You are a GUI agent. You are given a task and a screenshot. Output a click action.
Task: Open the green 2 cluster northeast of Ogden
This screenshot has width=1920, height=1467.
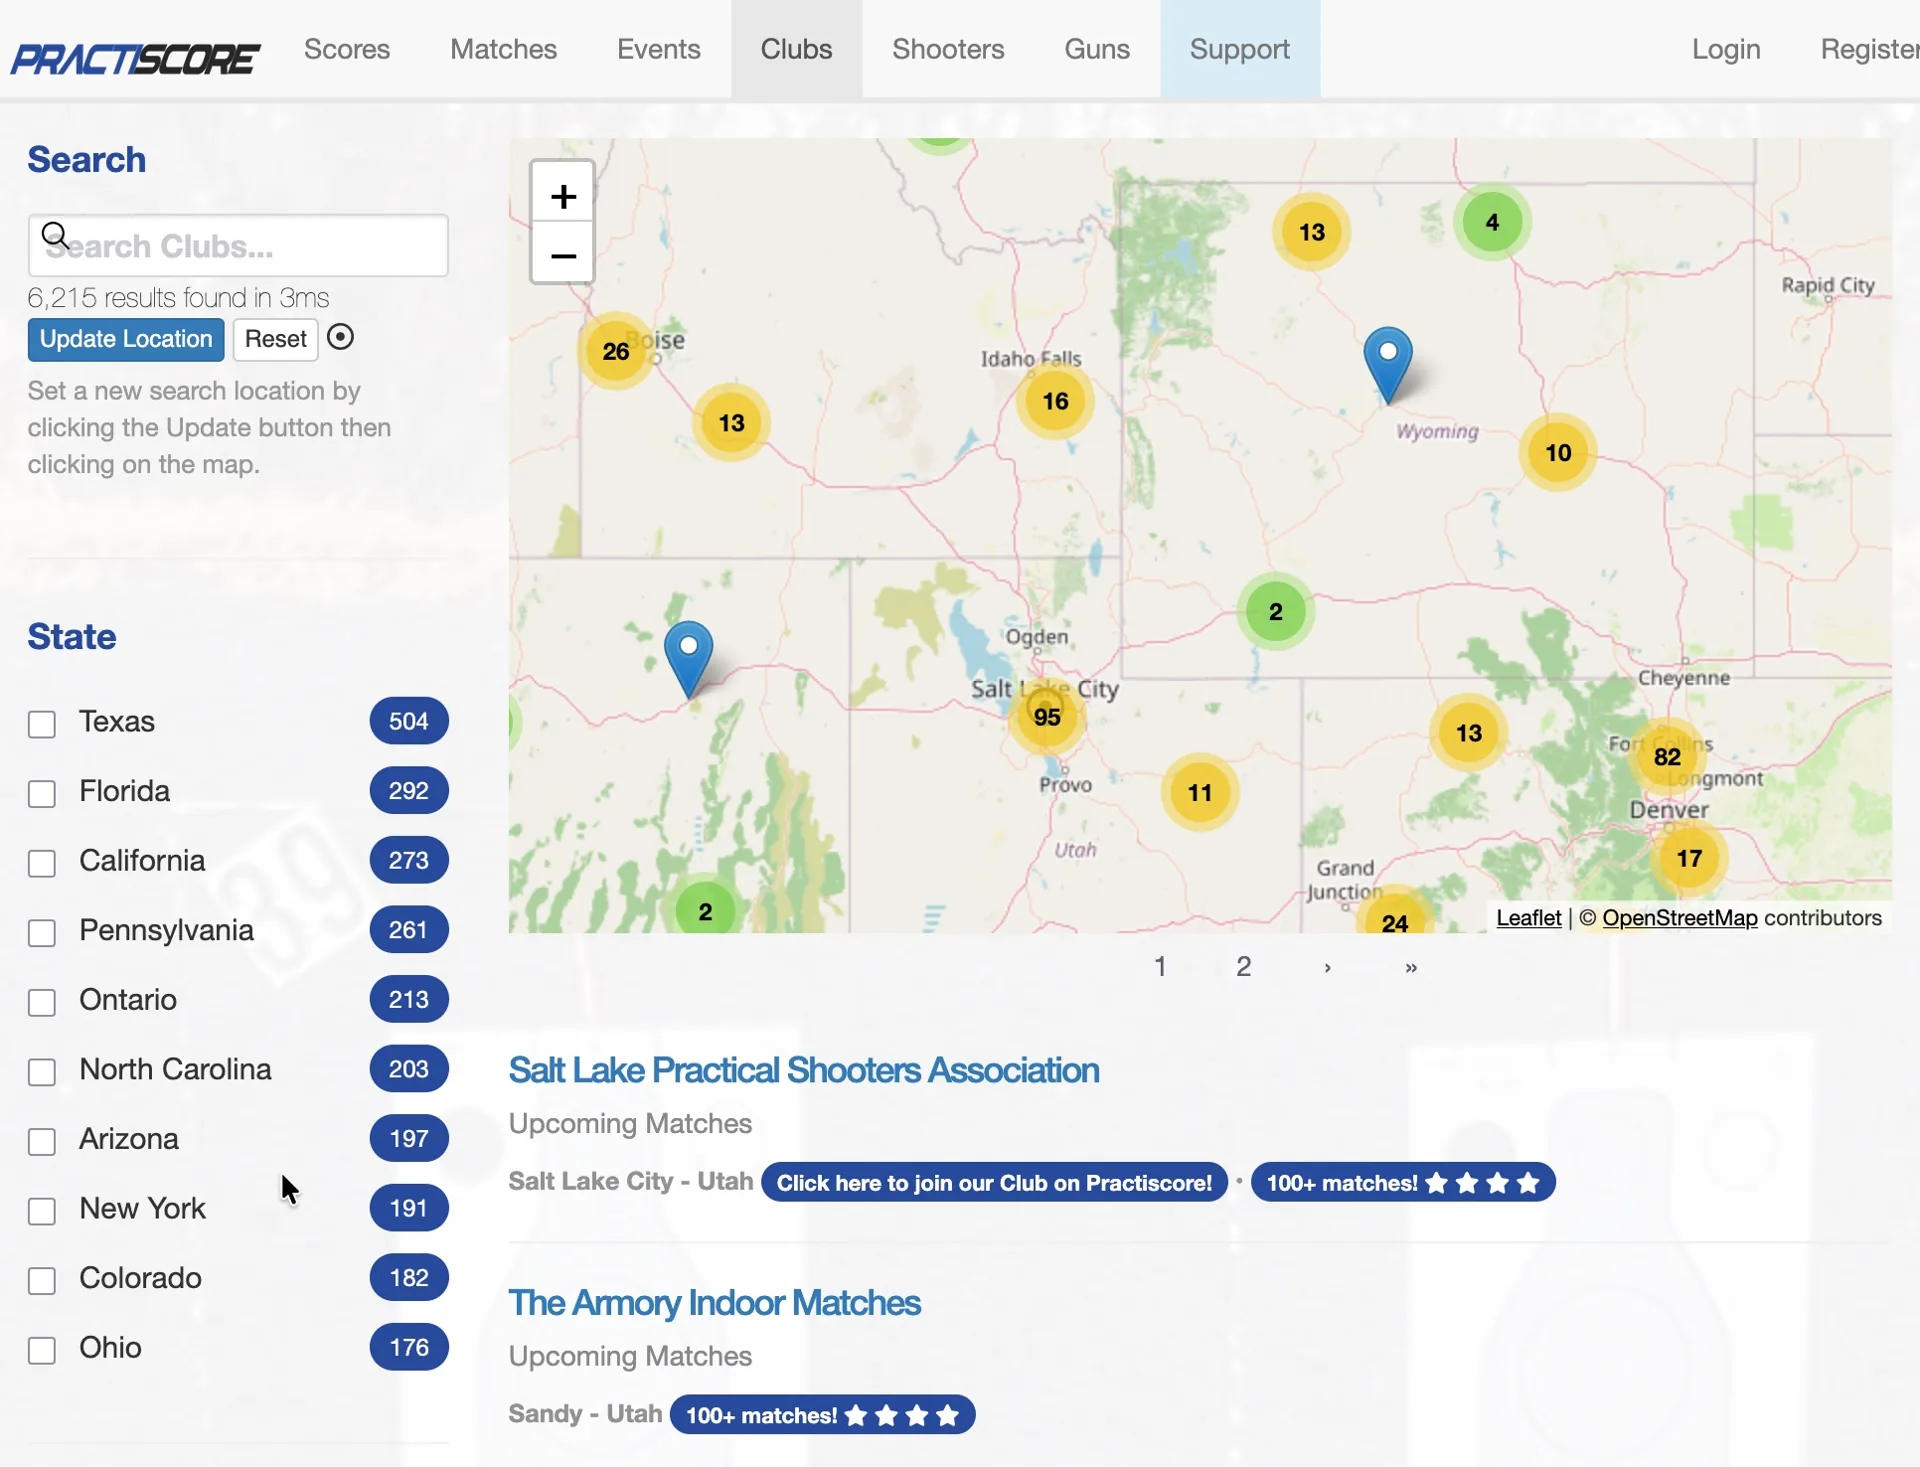1275,611
